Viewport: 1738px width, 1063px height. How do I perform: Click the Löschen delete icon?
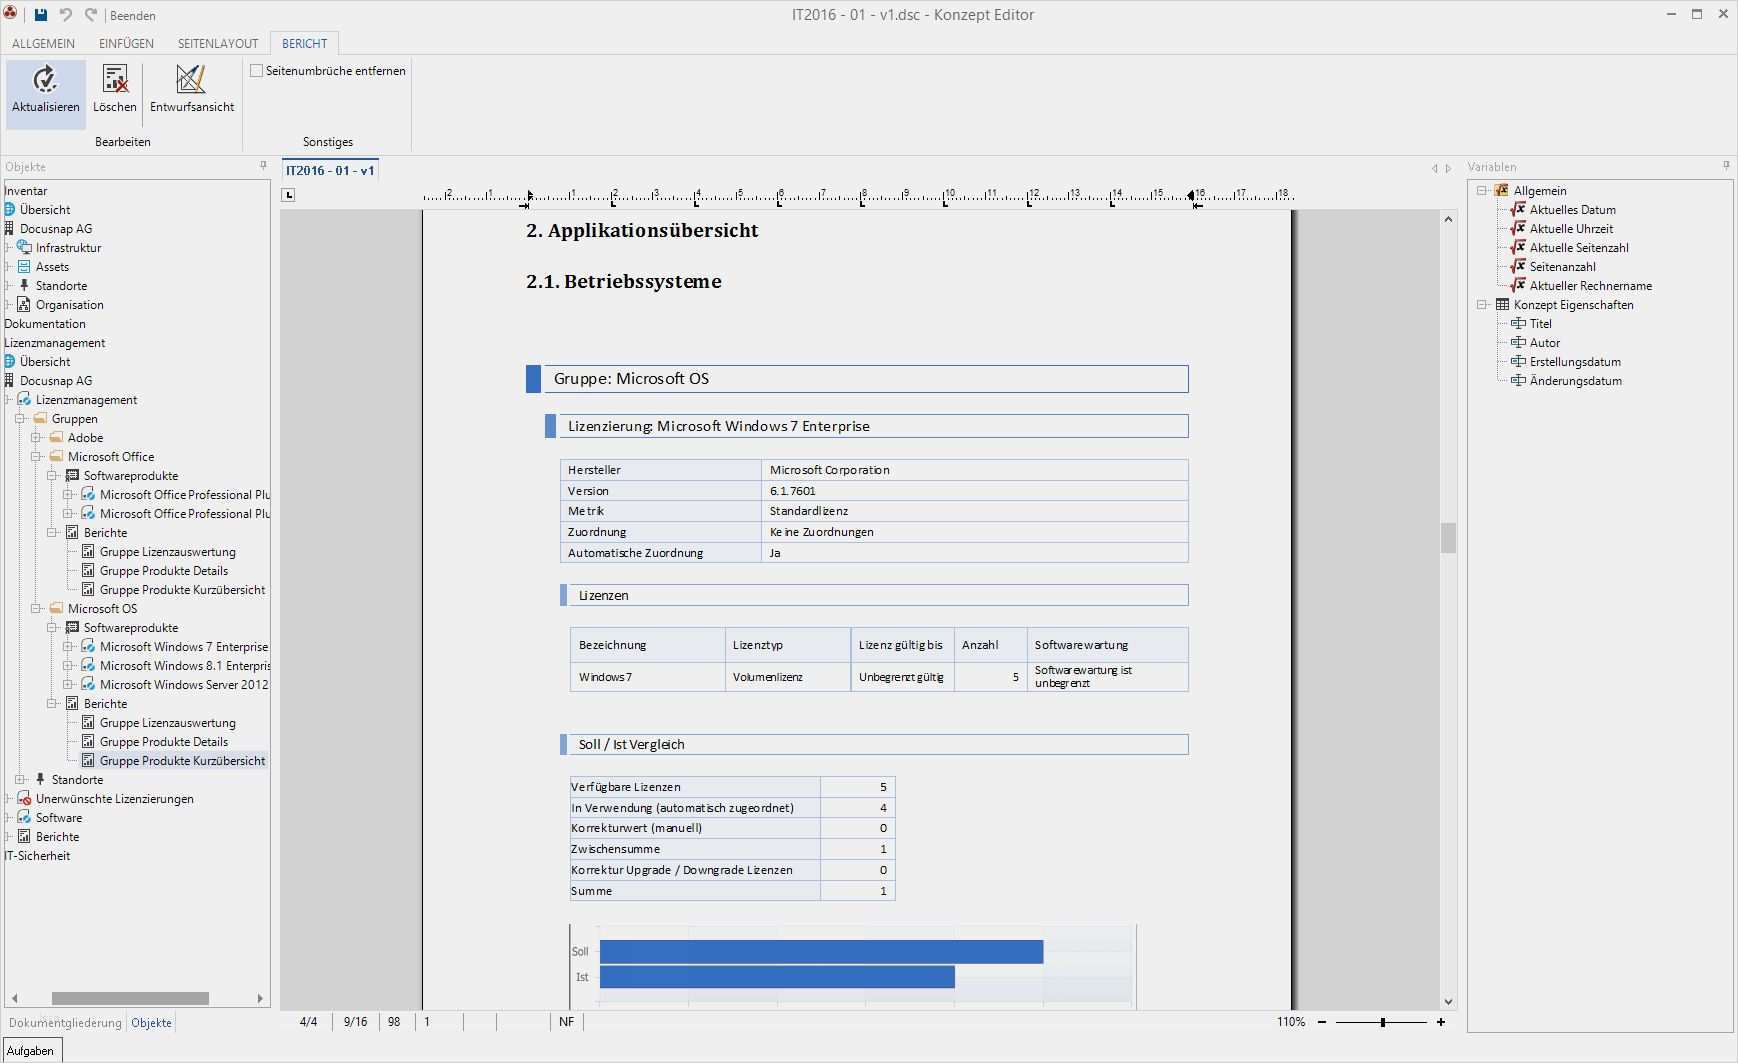pos(115,80)
